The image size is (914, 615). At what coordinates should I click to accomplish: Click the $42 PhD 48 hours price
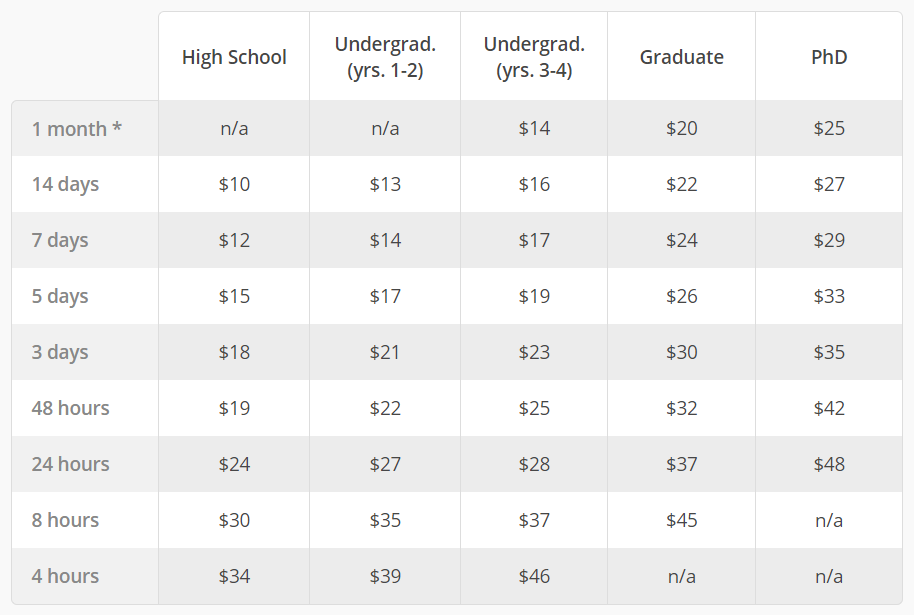pyautogui.click(x=829, y=408)
